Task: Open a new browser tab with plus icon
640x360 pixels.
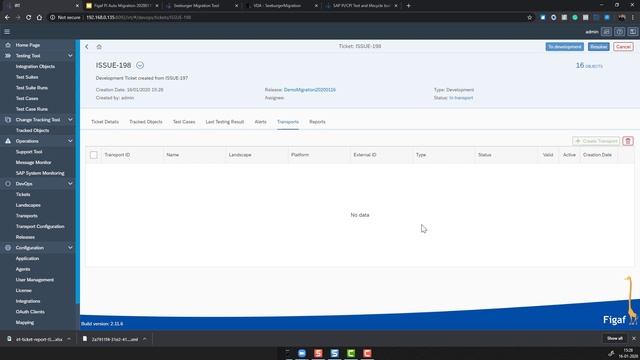Action: pyautogui.click(x=408, y=6)
